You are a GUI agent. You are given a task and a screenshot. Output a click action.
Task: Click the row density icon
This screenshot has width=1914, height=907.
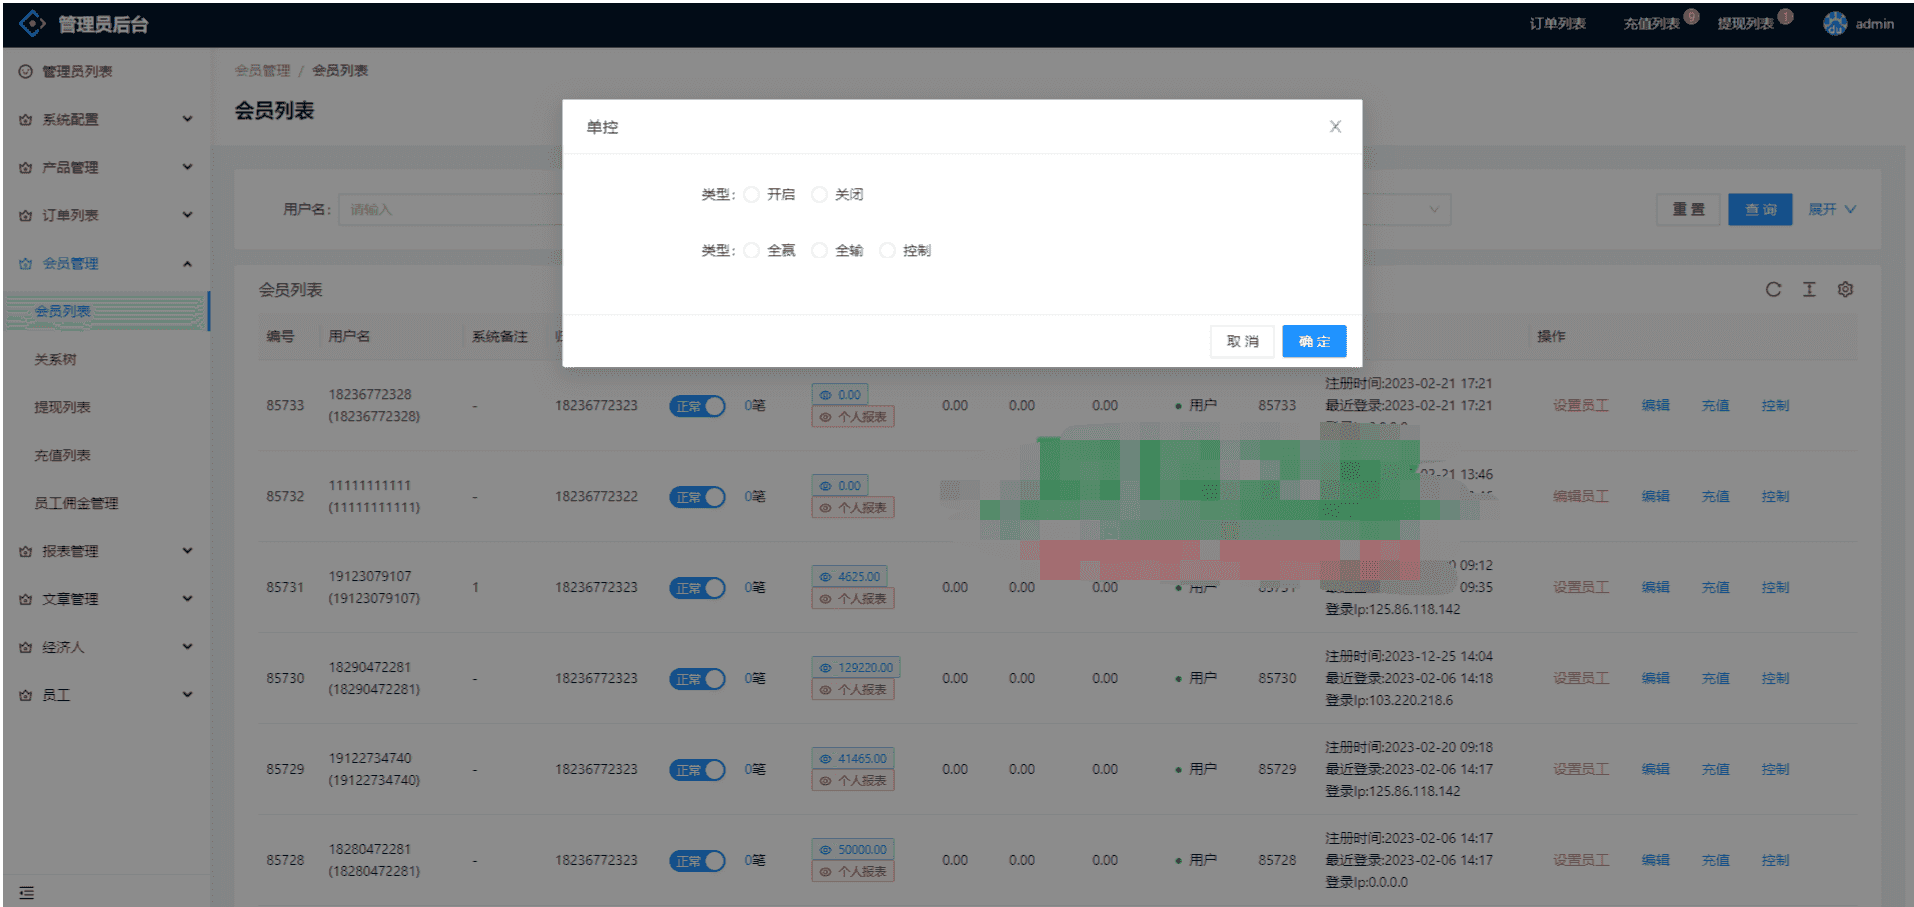[1808, 289]
